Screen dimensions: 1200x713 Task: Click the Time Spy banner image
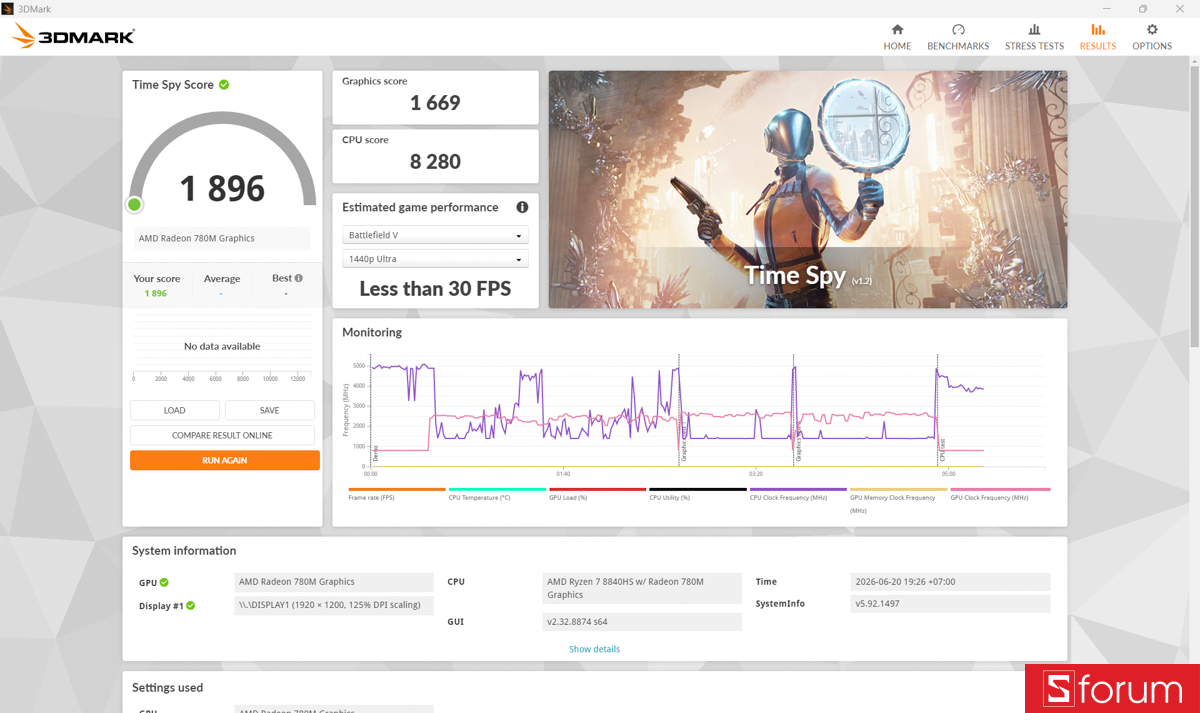pos(808,189)
